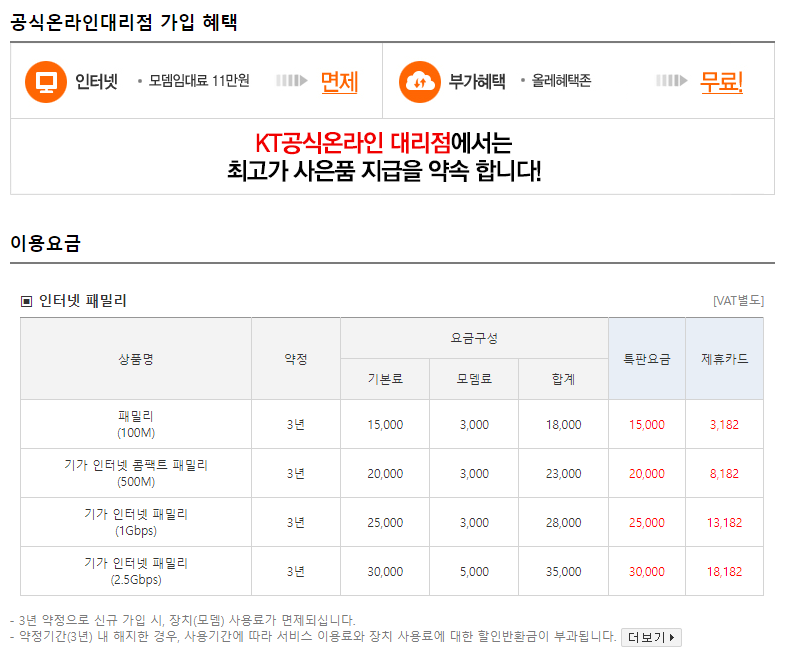Click the 인터넷 benefit label
786x669 pixels.
click(x=96, y=82)
